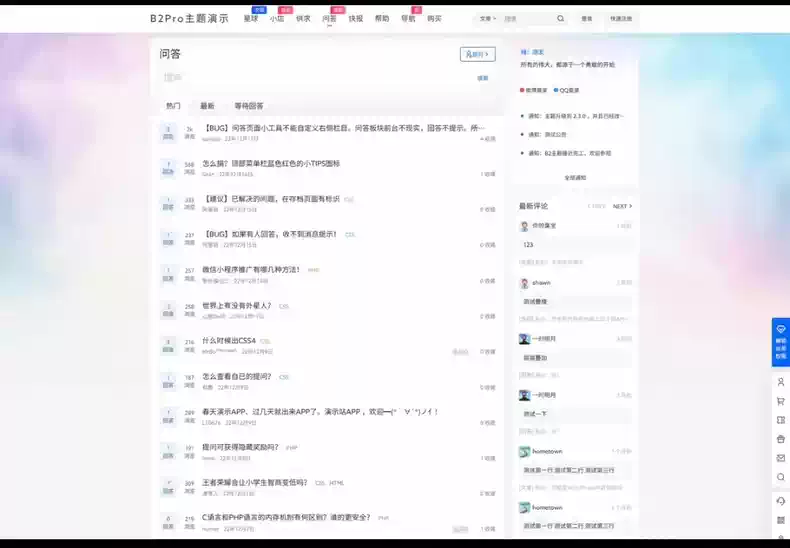Click avatar of the '测试一下' commenter
This screenshot has height=548, width=790.
coord(524,395)
